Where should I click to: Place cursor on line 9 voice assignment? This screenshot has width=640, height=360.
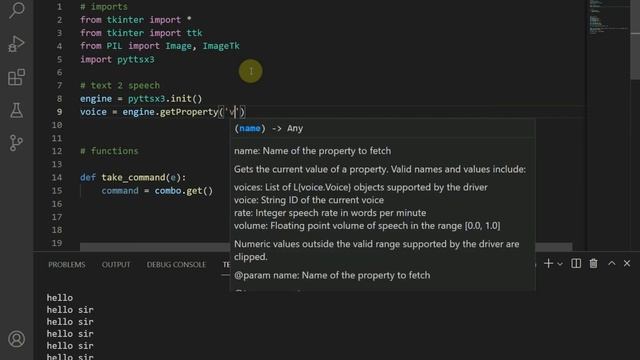[x=162, y=112]
